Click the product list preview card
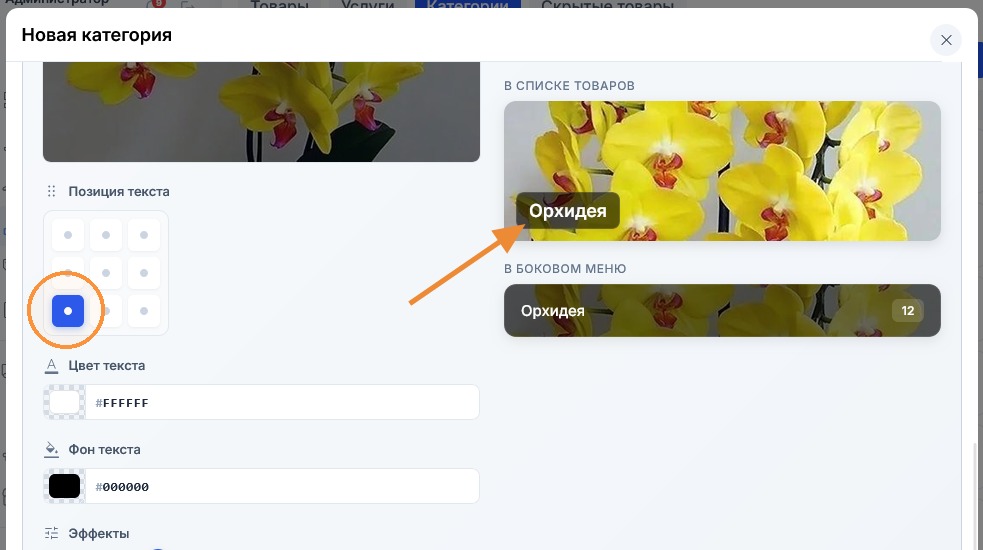The height and width of the screenshot is (550, 983). coord(722,171)
